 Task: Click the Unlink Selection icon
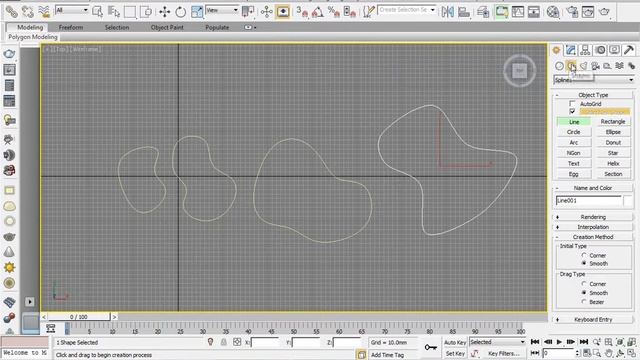27,12
